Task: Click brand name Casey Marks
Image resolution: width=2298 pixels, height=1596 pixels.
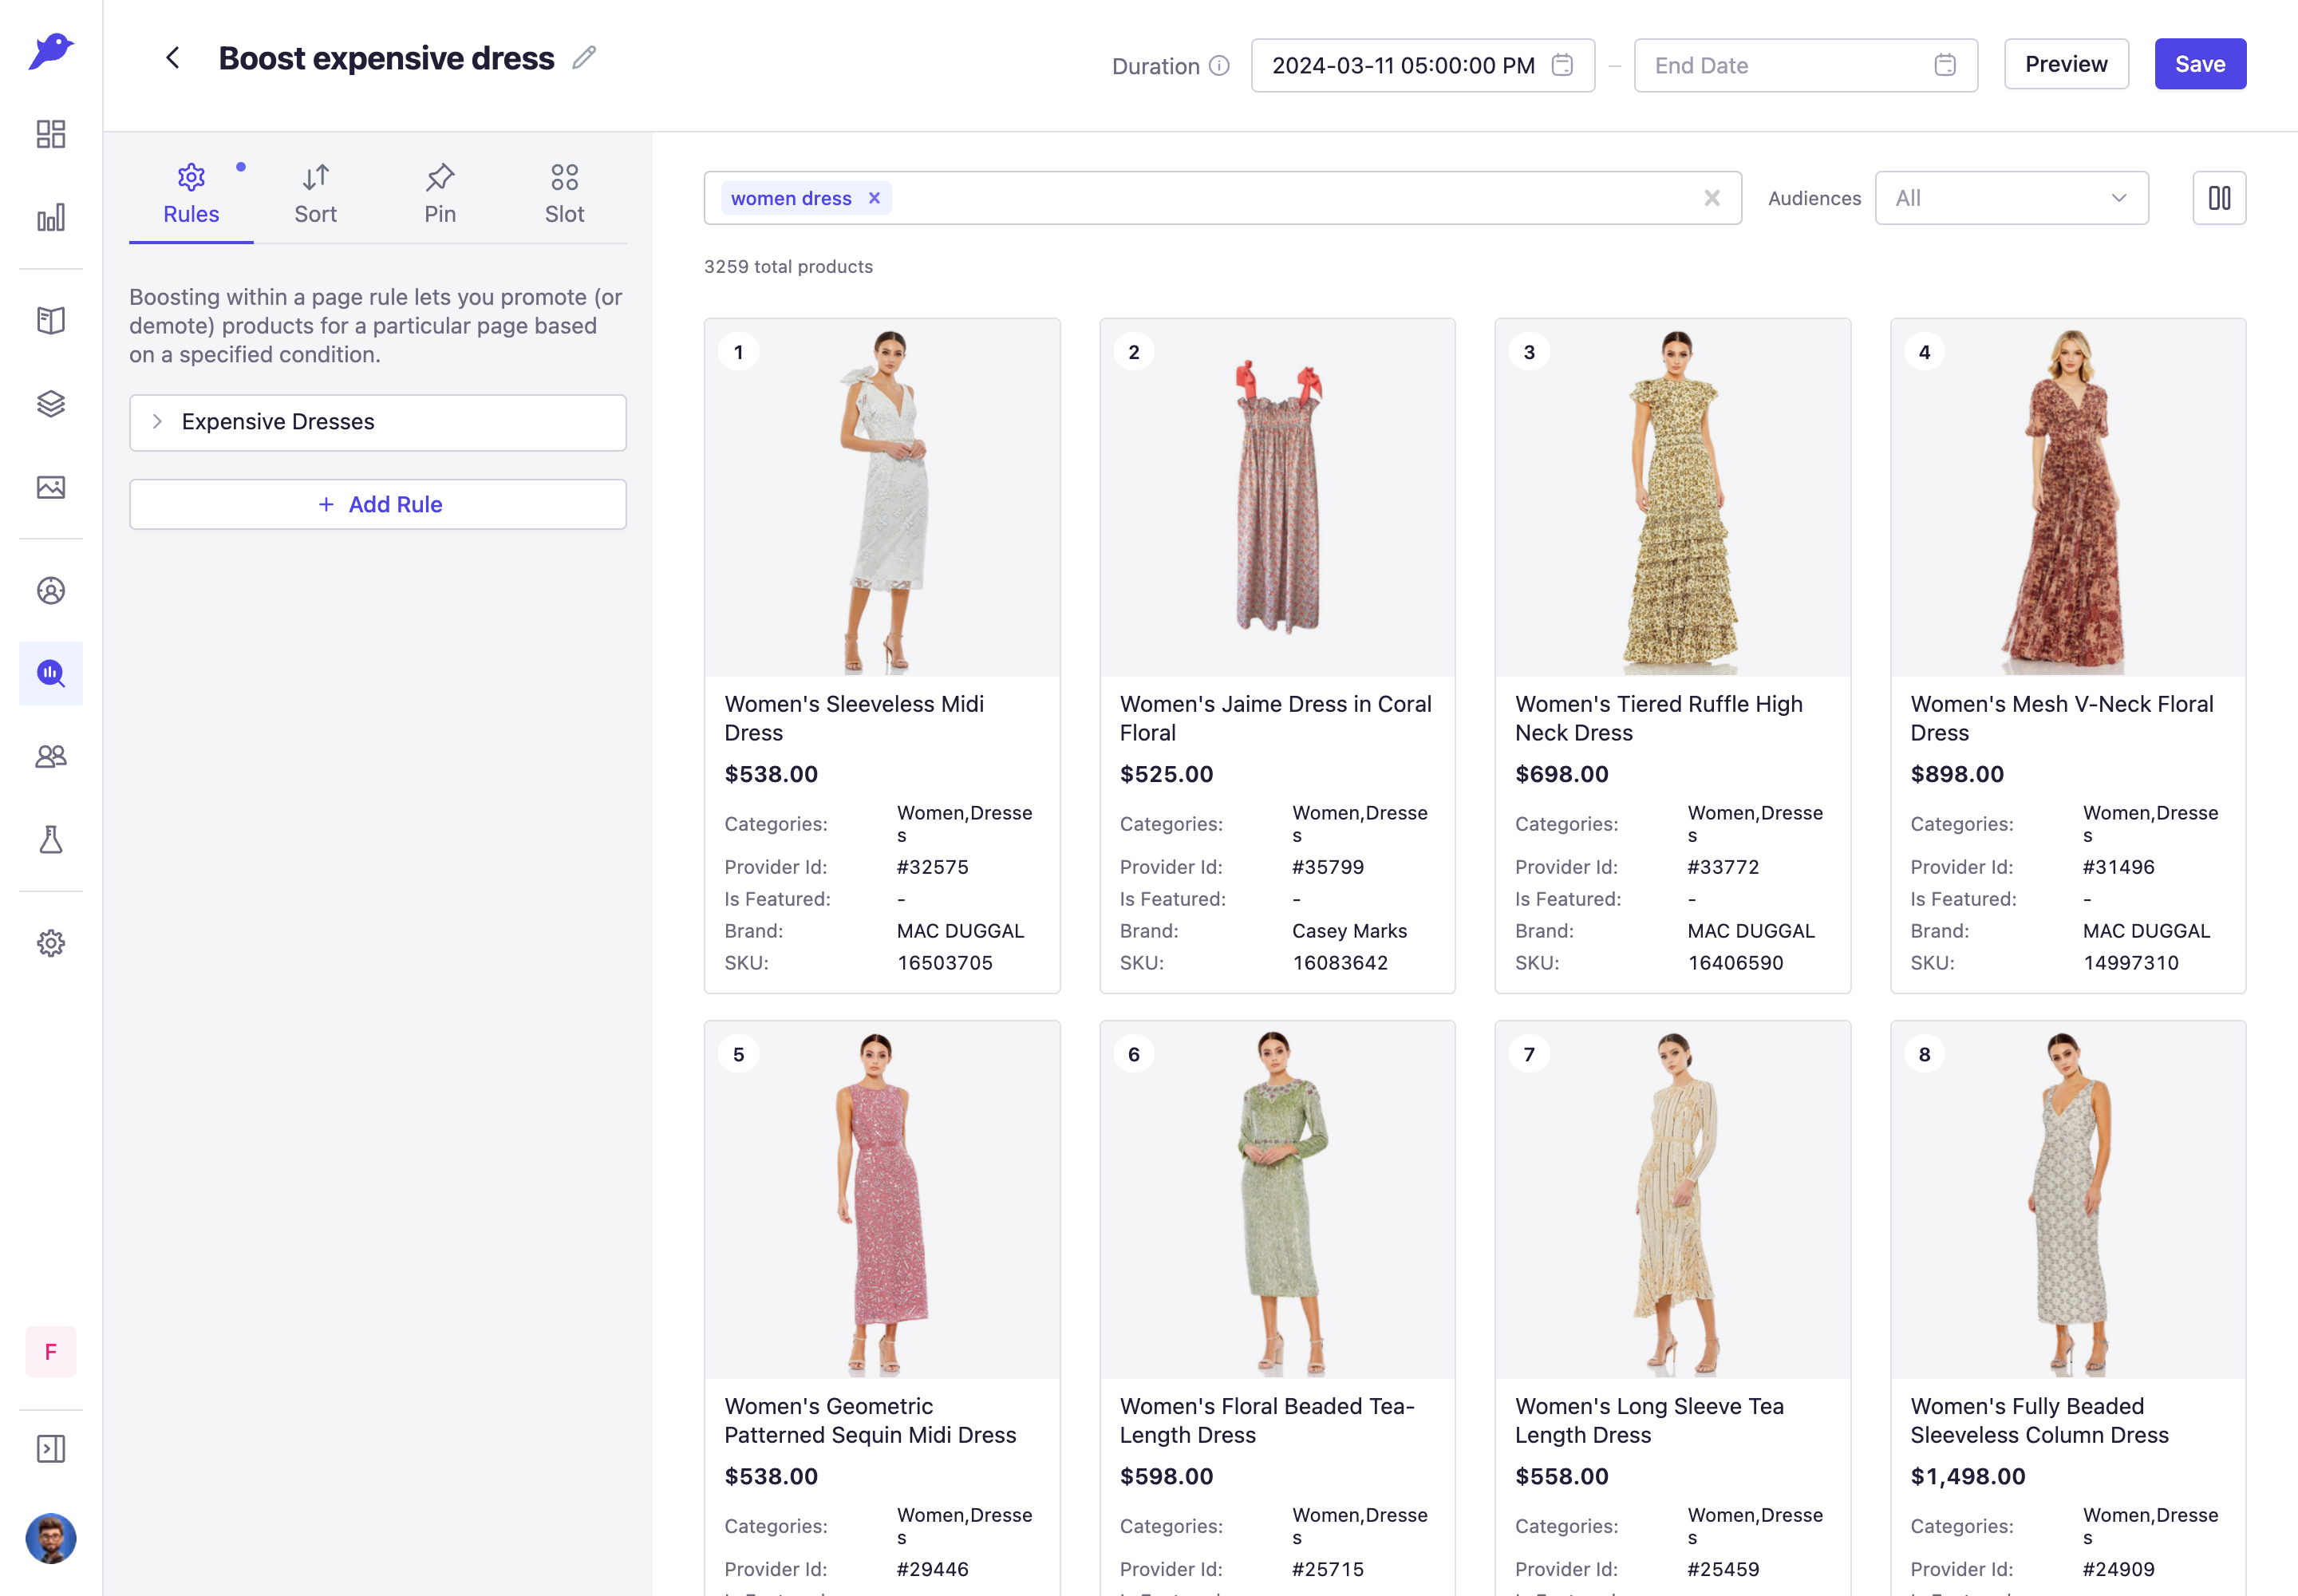Action: point(1349,931)
